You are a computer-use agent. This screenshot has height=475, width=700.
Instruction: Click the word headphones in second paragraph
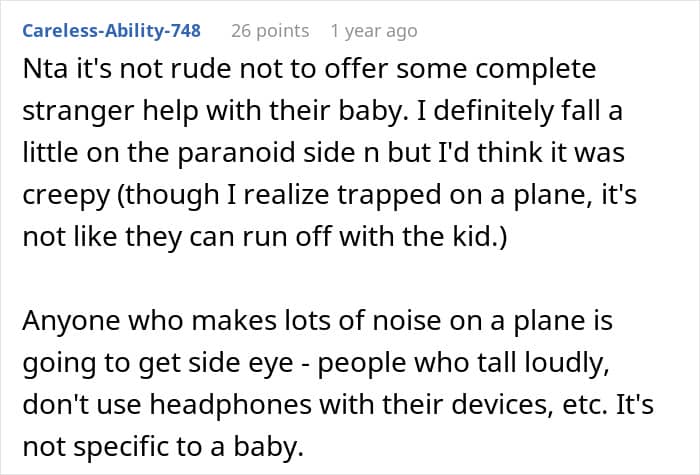(x=230, y=404)
